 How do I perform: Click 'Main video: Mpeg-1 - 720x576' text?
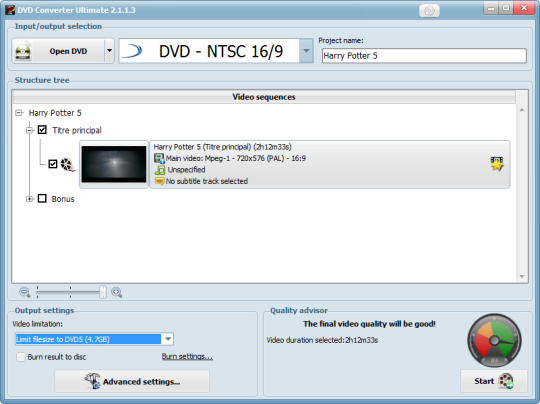click(x=236, y=158)
